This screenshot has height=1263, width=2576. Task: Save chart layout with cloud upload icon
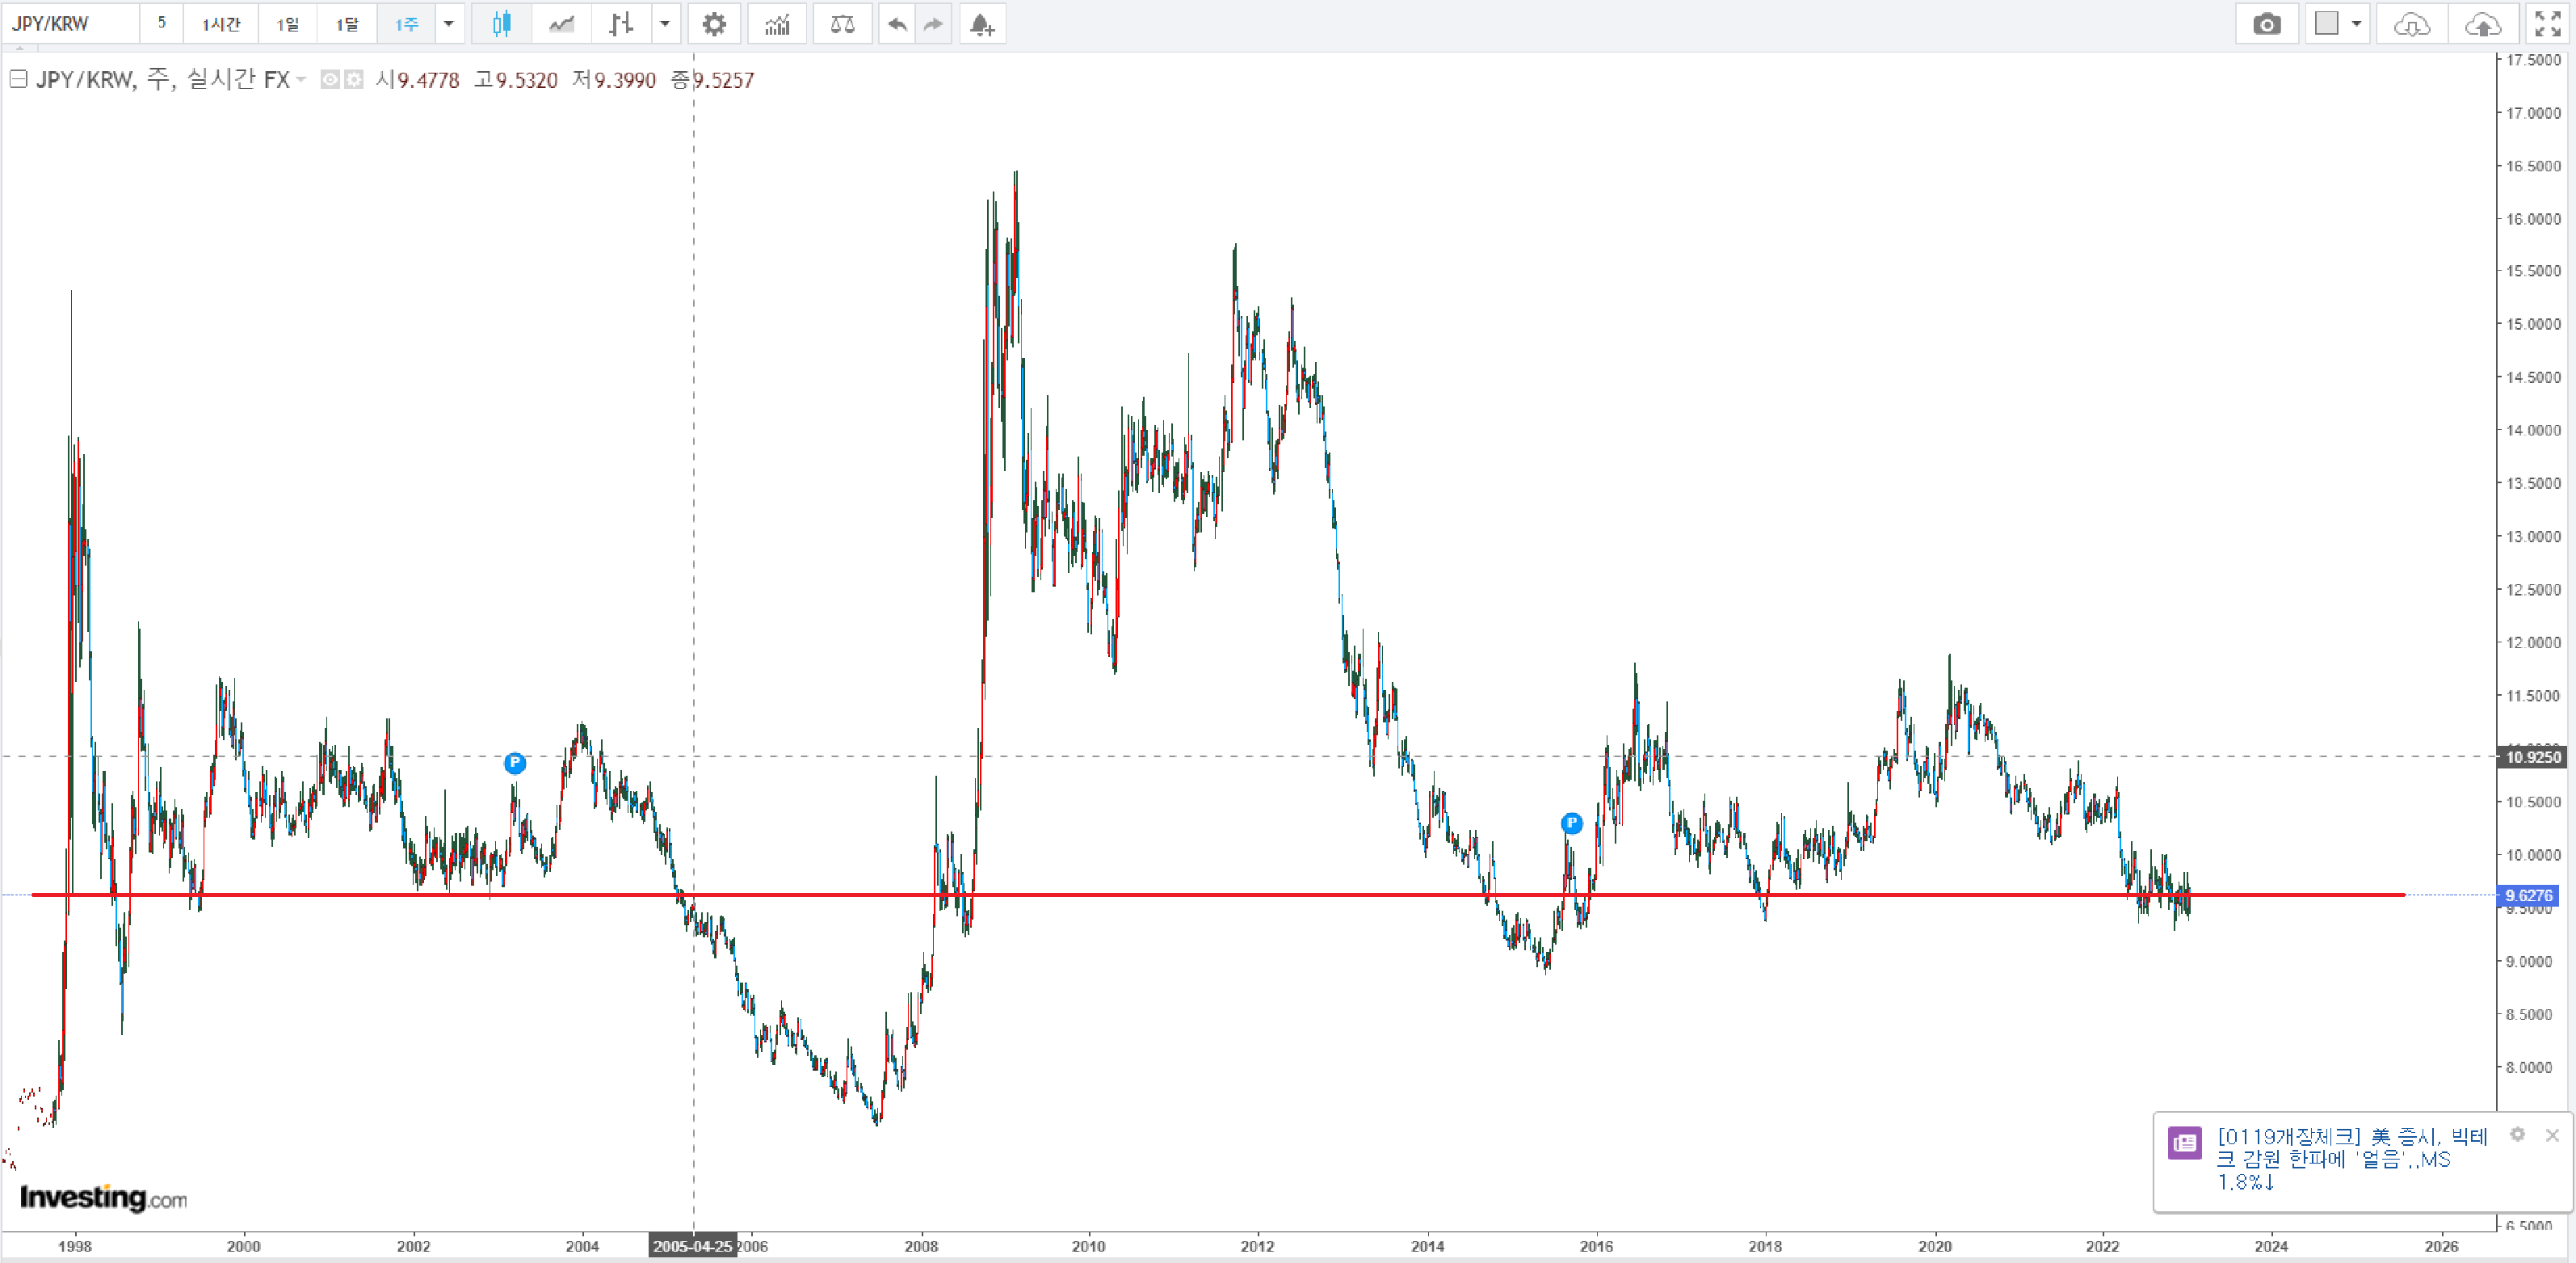click(2482, 24)
